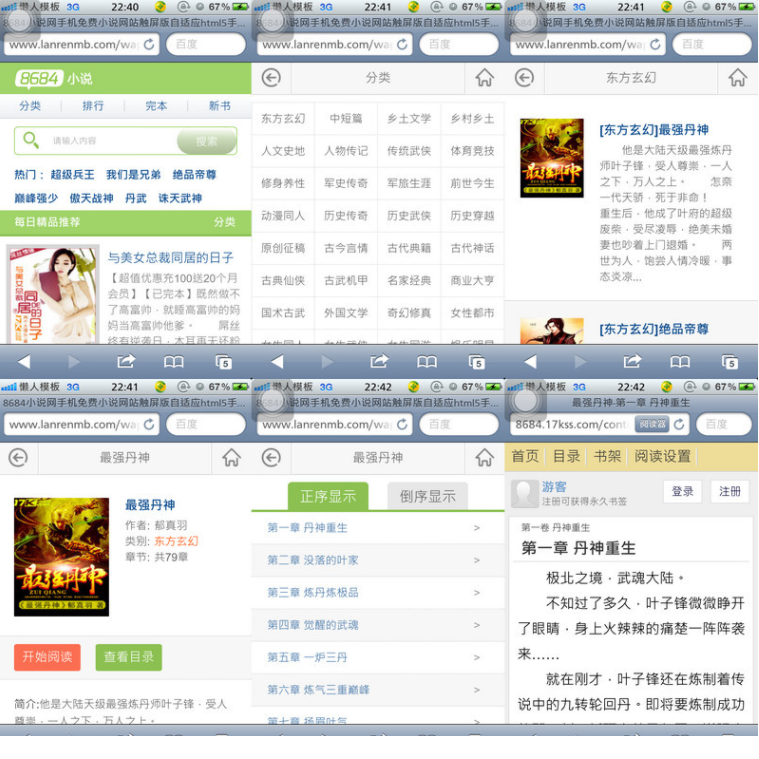This screenshot has width=759, height=759.
Task: Switch chapter list to 倒序显示
Action: click(x=427, y=496)
